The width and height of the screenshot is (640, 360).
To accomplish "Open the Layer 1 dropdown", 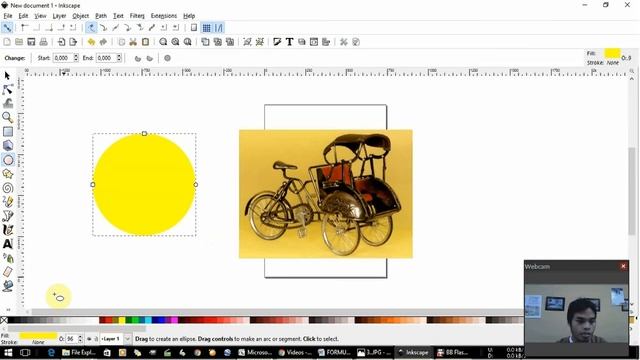I will pos(127,339).
